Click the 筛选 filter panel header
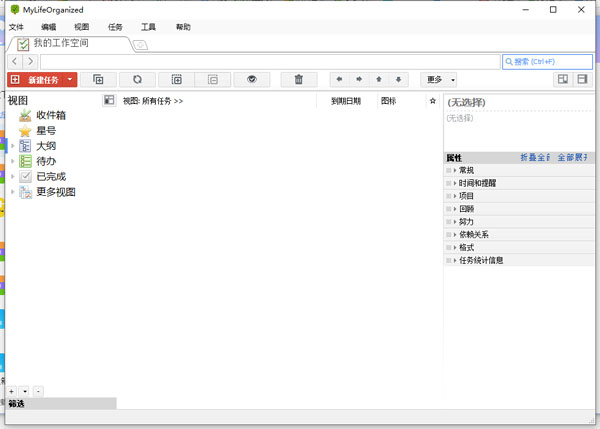 point(62,404)
